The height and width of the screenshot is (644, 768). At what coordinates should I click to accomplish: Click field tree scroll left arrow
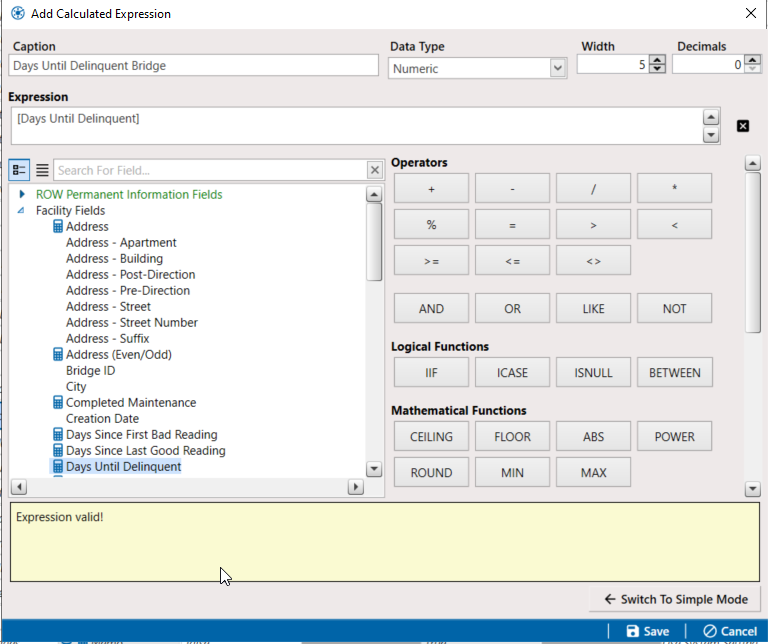pyautogui.click(x=19, y=487)
